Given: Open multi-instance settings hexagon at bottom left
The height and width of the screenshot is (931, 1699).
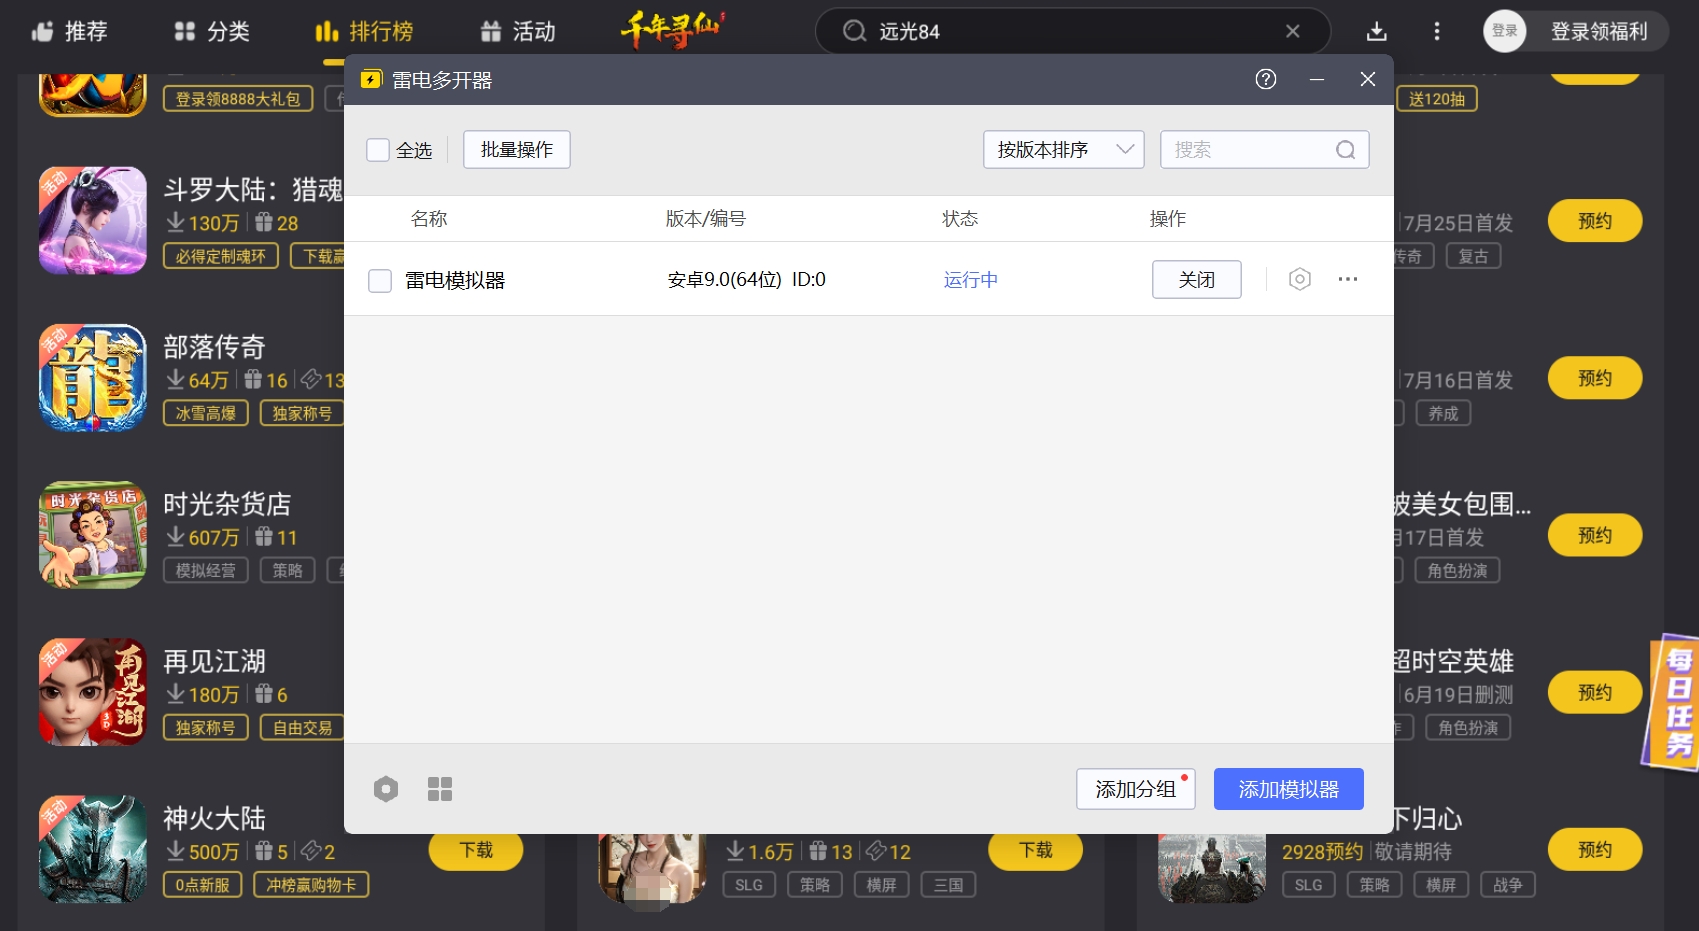Looking at the screenshot, I should tap(386, 789).
